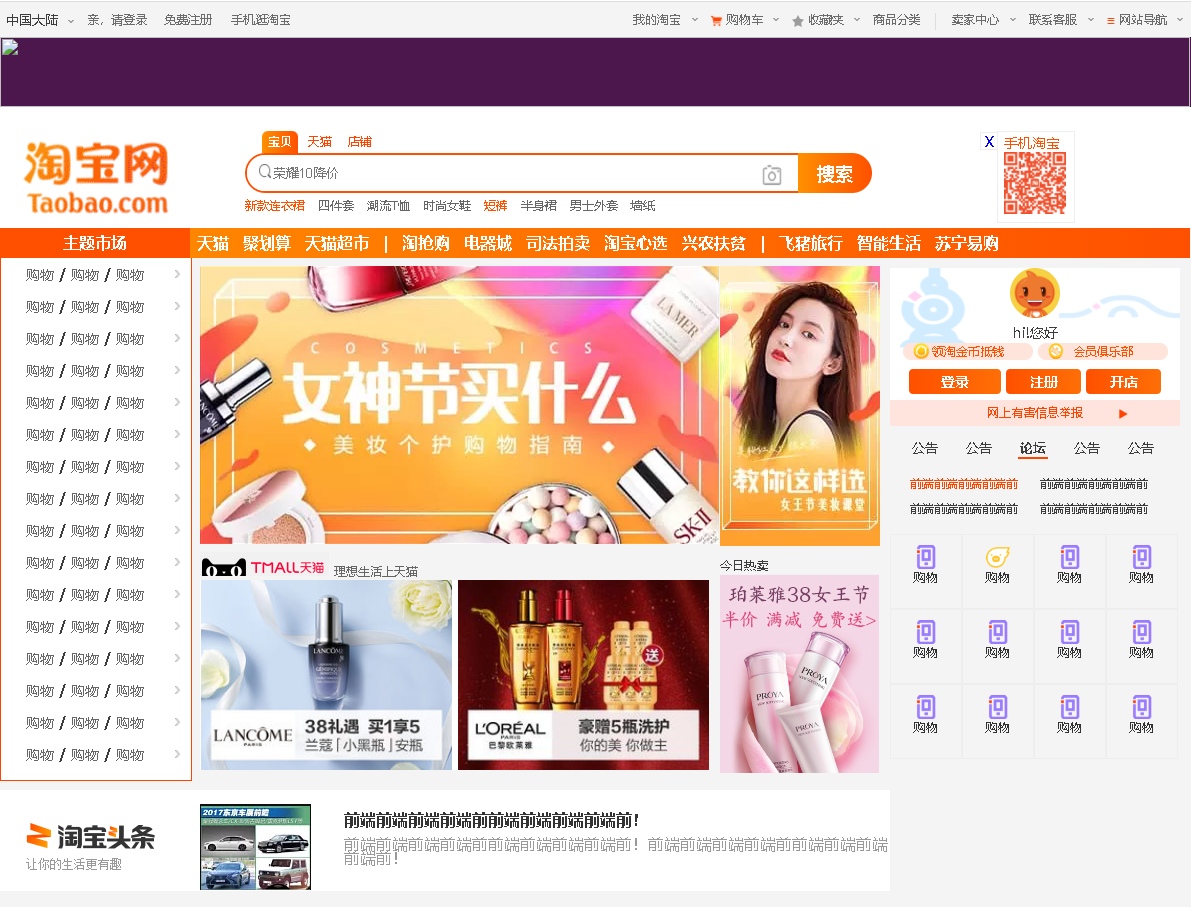Expand the 购物车 dropdown arrow
Viewport: 1191px width, 907px height.
tap(776, 20)
